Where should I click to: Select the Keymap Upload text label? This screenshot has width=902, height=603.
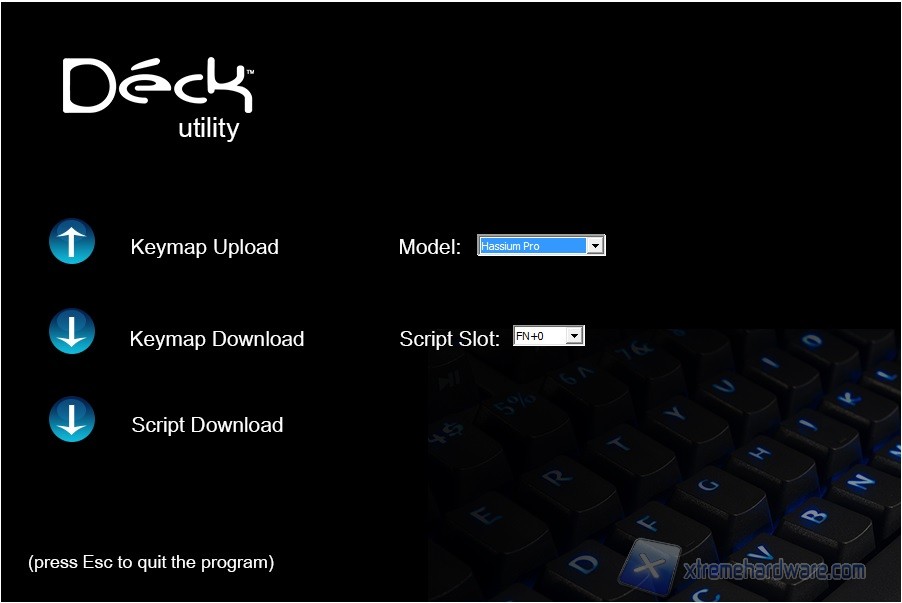click(x=205, y=247)
